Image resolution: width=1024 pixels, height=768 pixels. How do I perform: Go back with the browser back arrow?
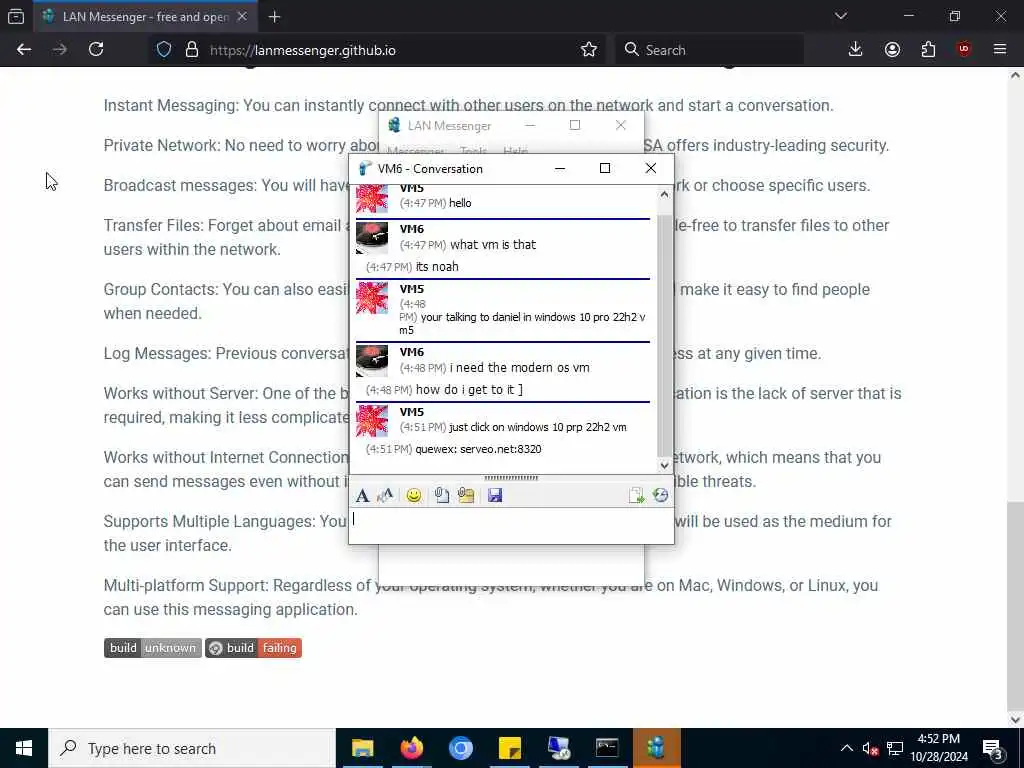coord(24,50)
